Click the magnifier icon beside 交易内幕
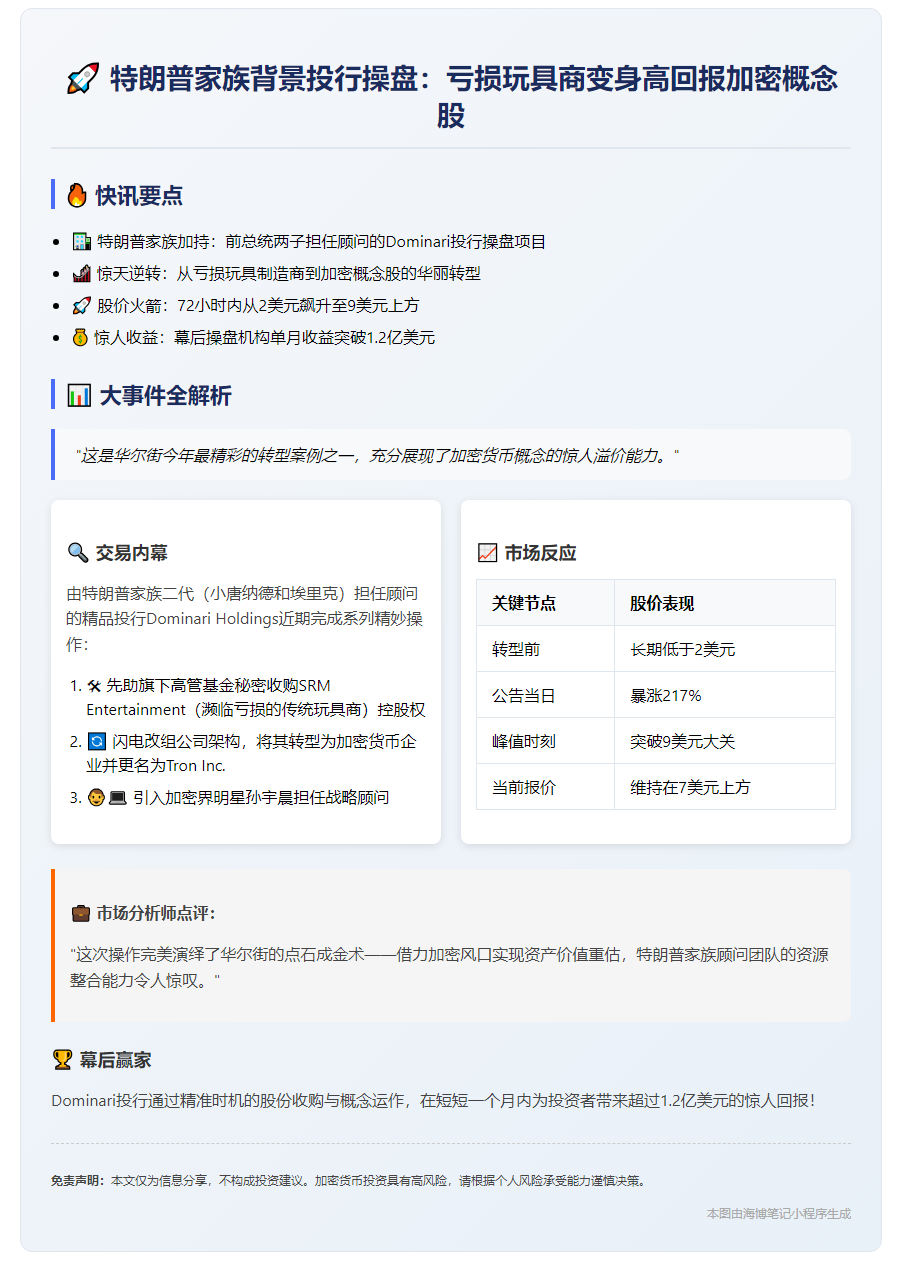 pos(77,553)
